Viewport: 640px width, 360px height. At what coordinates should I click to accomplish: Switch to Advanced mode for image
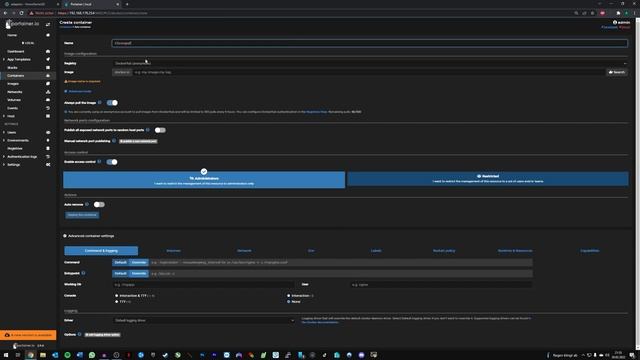coord(78,91)
